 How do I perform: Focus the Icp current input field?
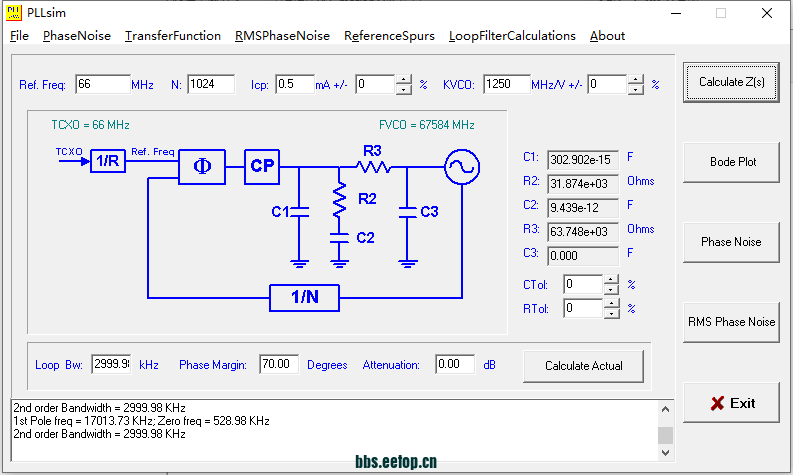[295, 84]
